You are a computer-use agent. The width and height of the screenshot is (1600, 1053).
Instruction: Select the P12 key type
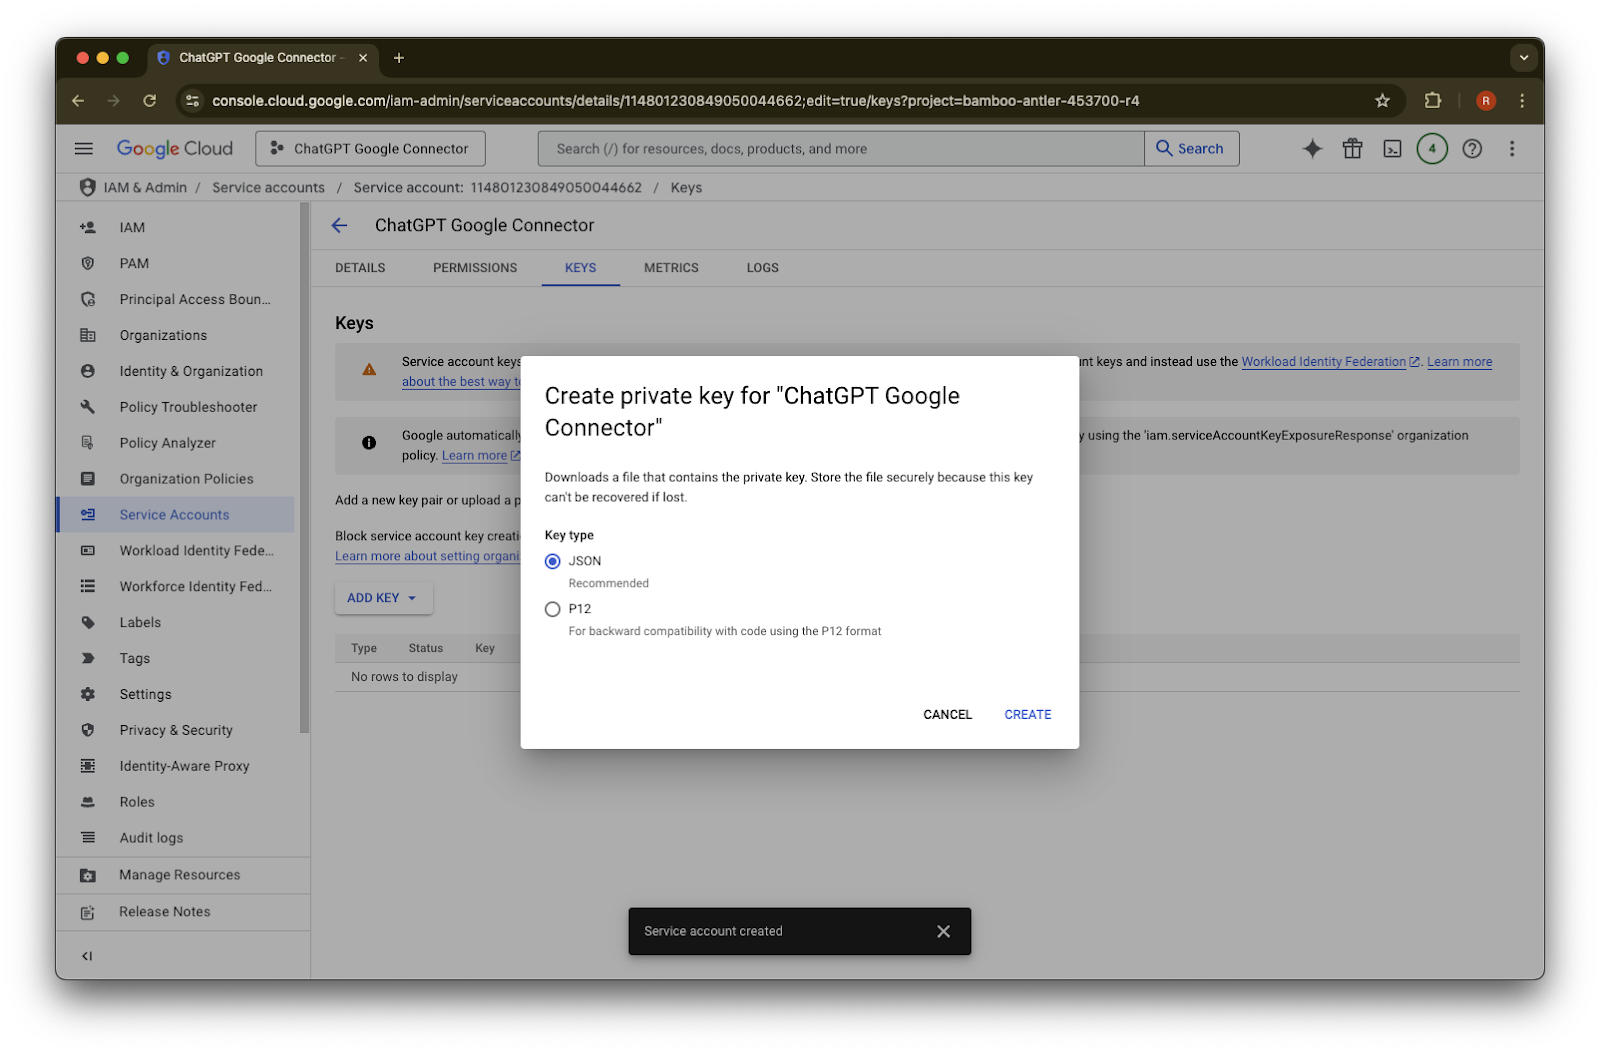(552, 609)
